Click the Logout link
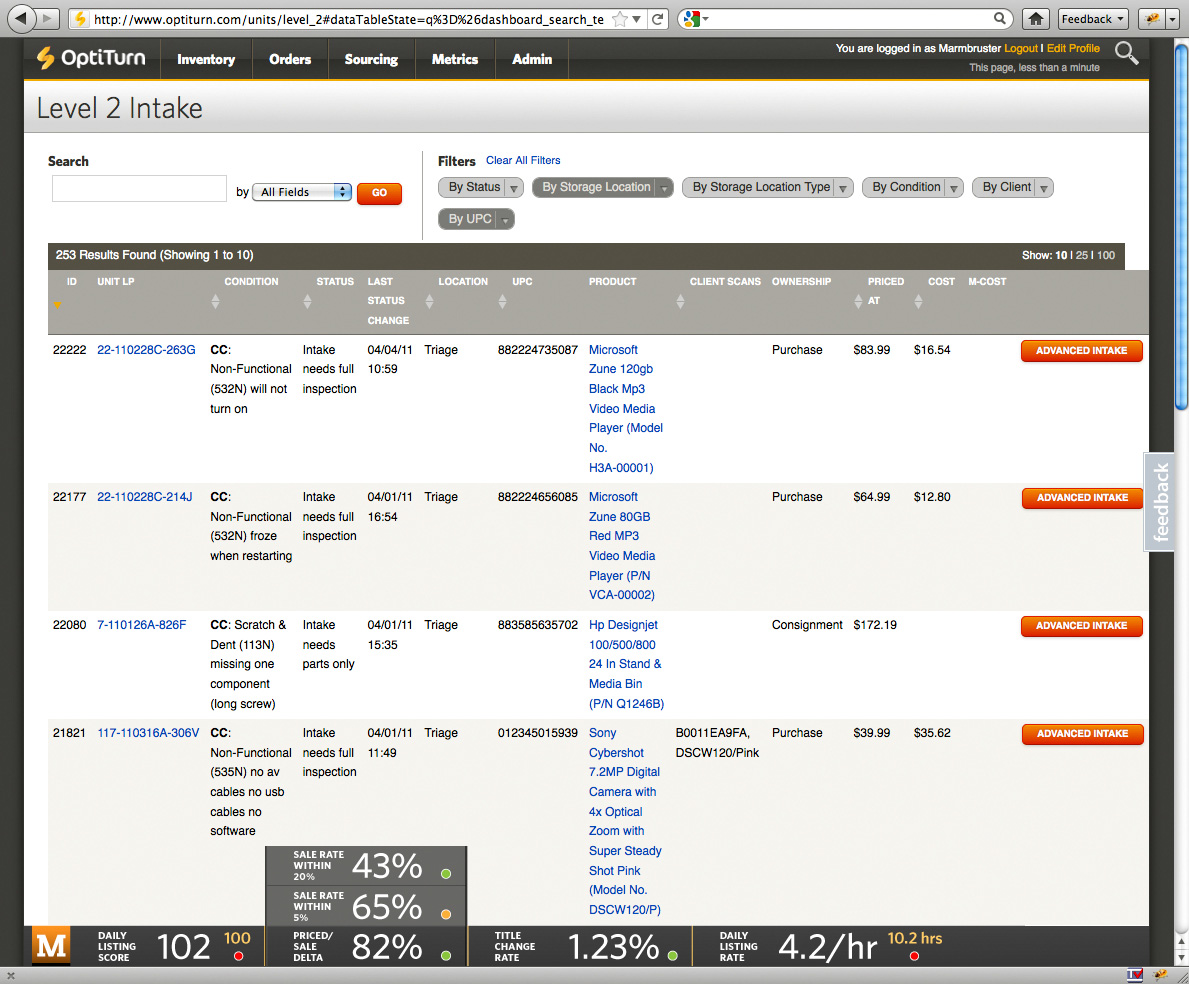This screenshot has height=984, width=1189. point(1021,48)
